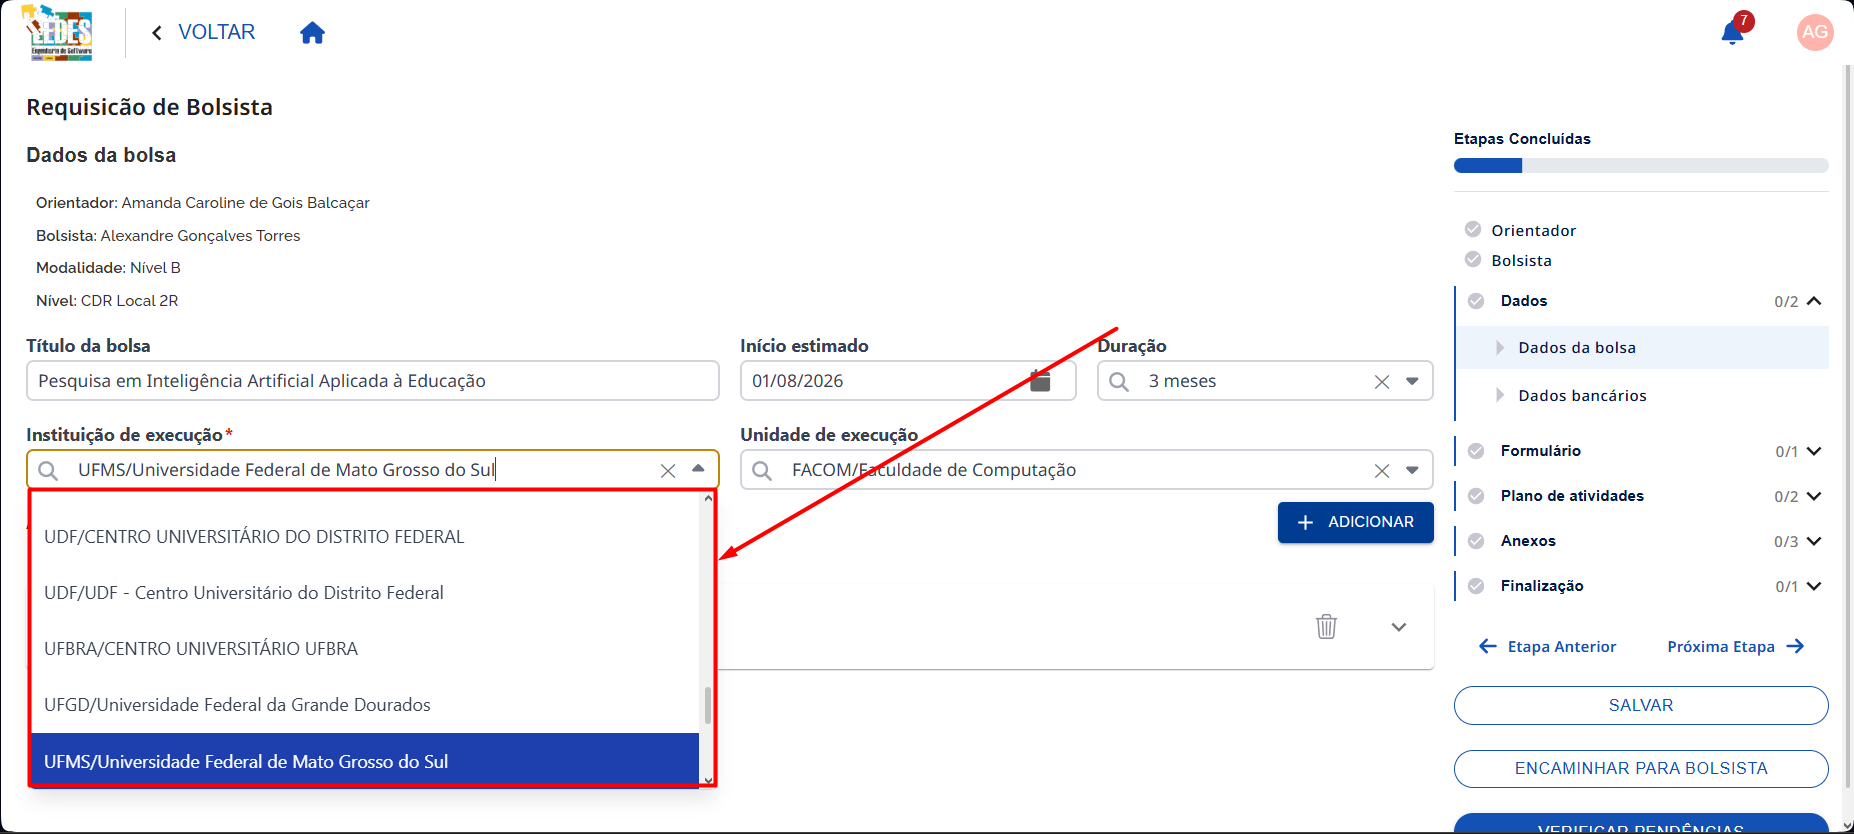
Task: Click the check icon beside Formulário step
Action: [1476, 451]
